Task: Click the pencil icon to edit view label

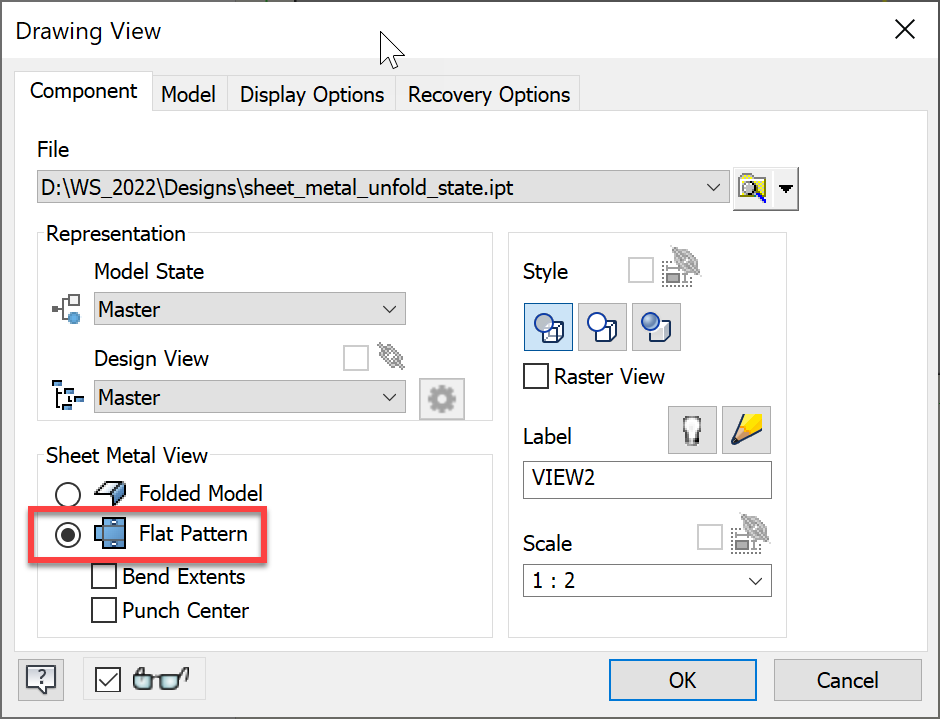Action: tap(746, 430)
